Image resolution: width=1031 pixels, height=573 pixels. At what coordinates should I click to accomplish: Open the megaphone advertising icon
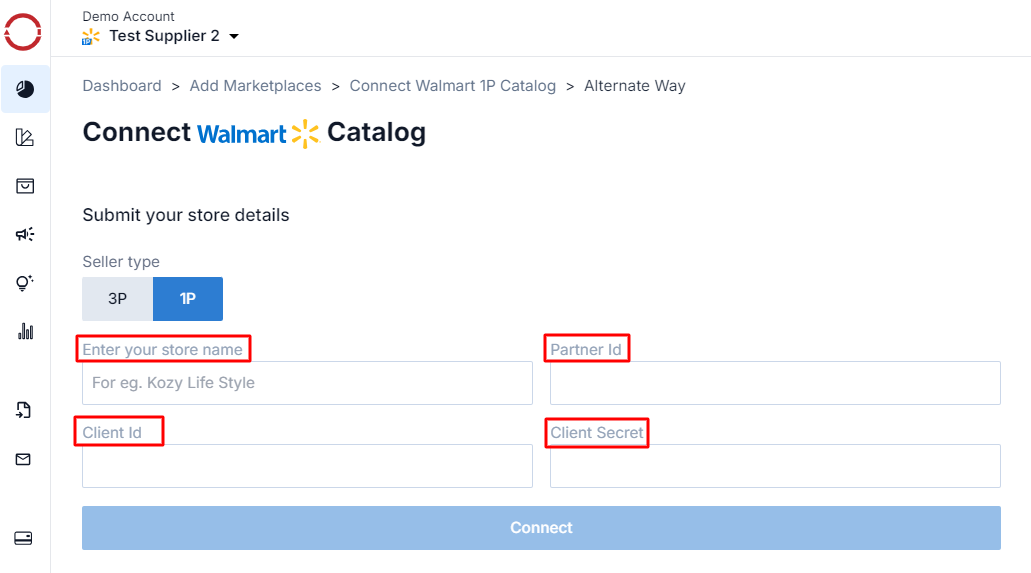click(x=25, y=234)
